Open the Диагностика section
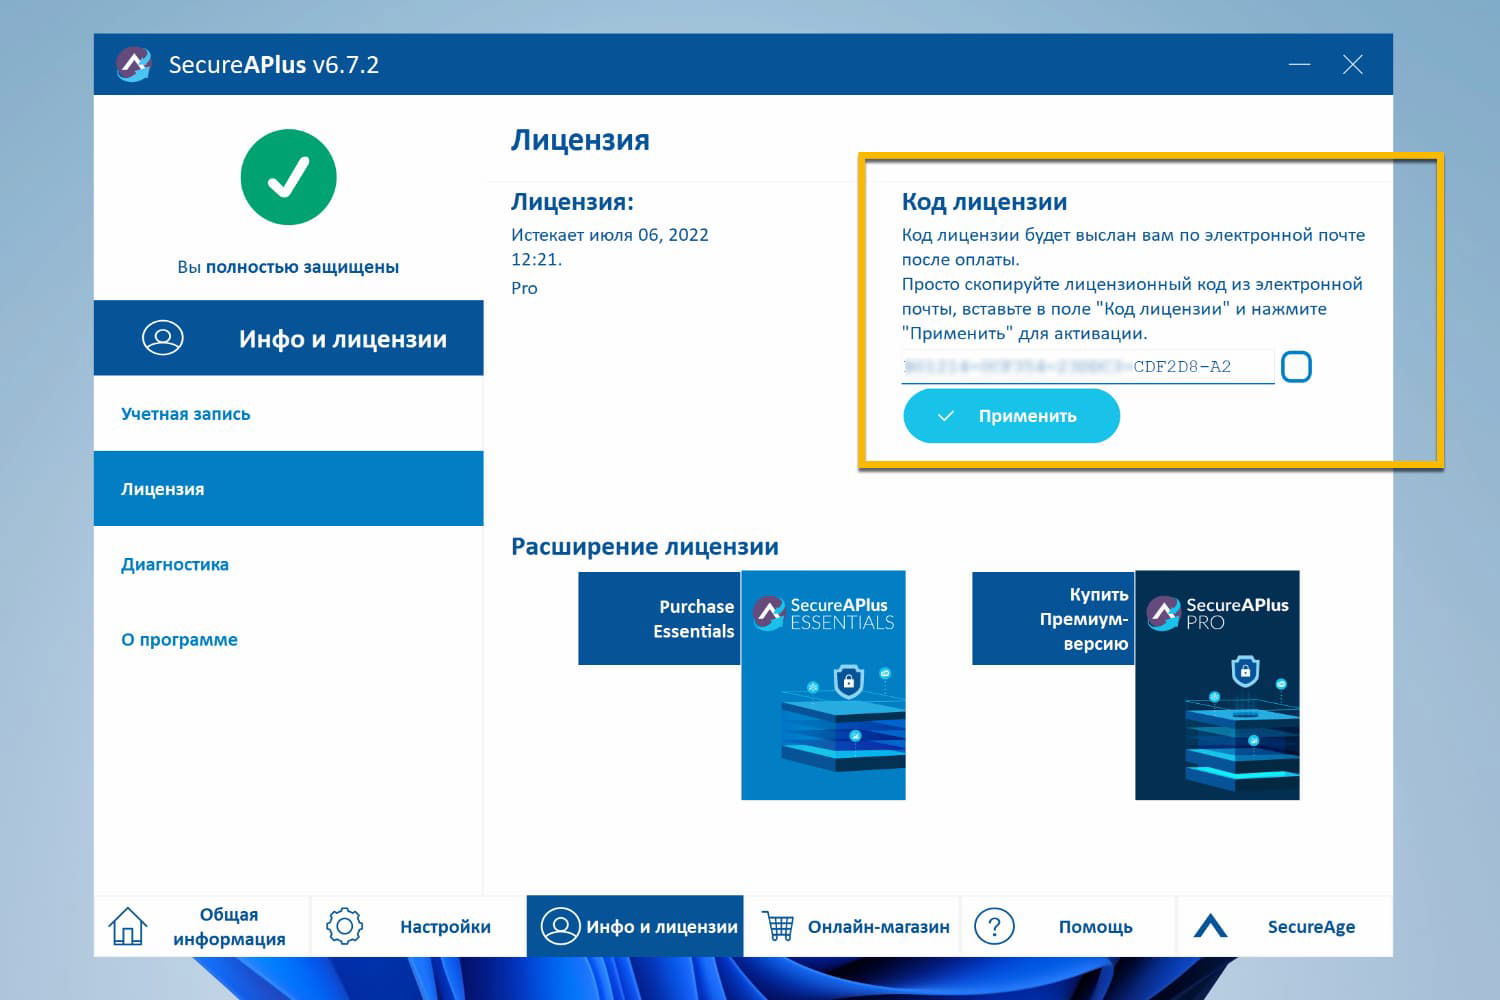This screenshot has width=1500, height=1000. click(289, 564)
